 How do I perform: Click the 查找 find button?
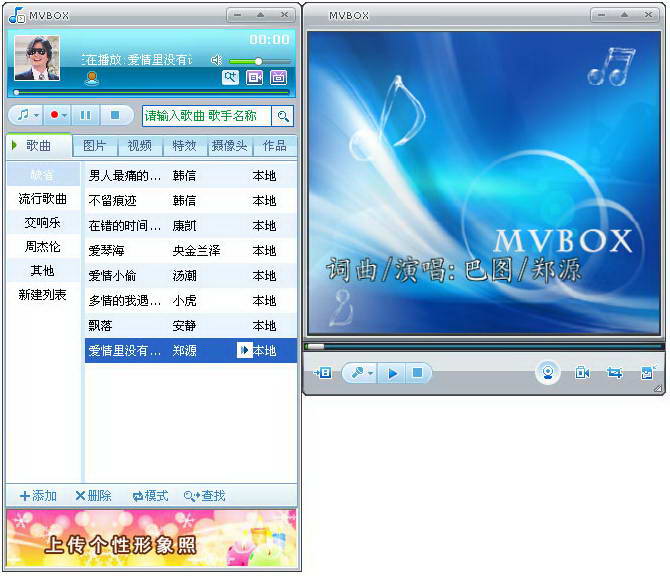[204, 496]
